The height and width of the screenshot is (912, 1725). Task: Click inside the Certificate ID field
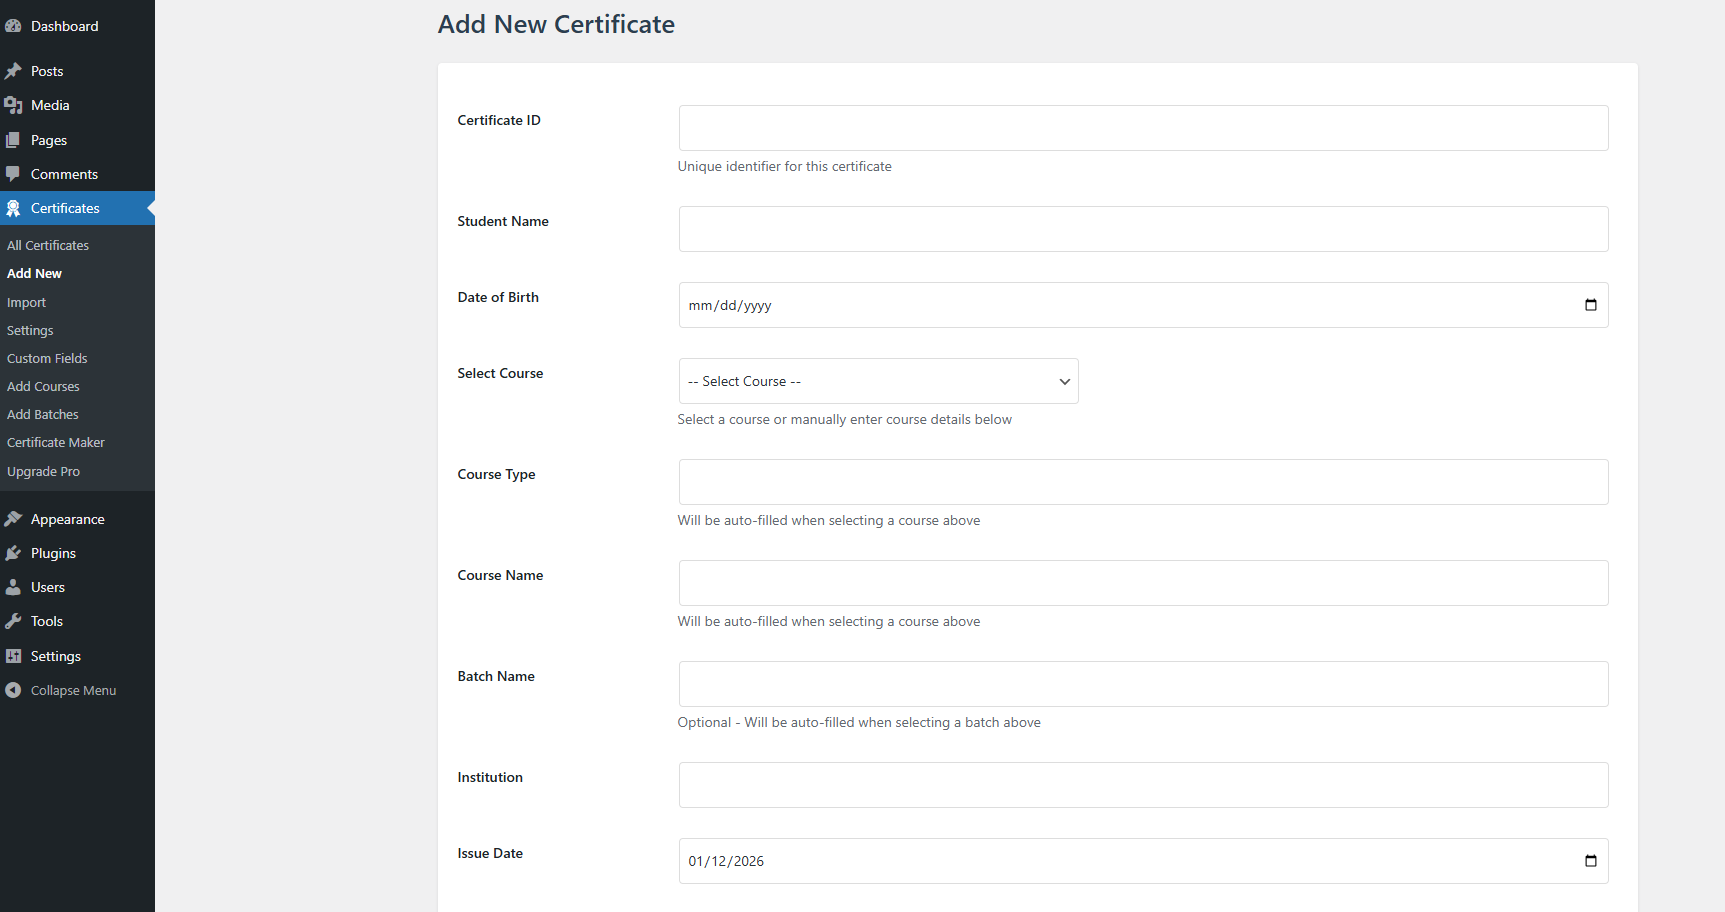tap(1143, 128)
